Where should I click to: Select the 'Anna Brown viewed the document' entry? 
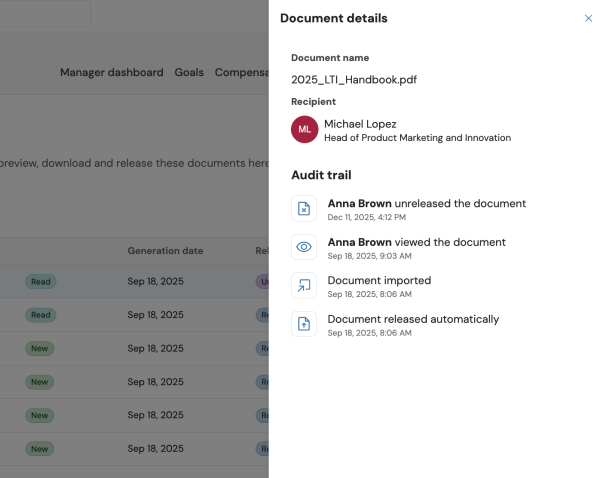416,242
